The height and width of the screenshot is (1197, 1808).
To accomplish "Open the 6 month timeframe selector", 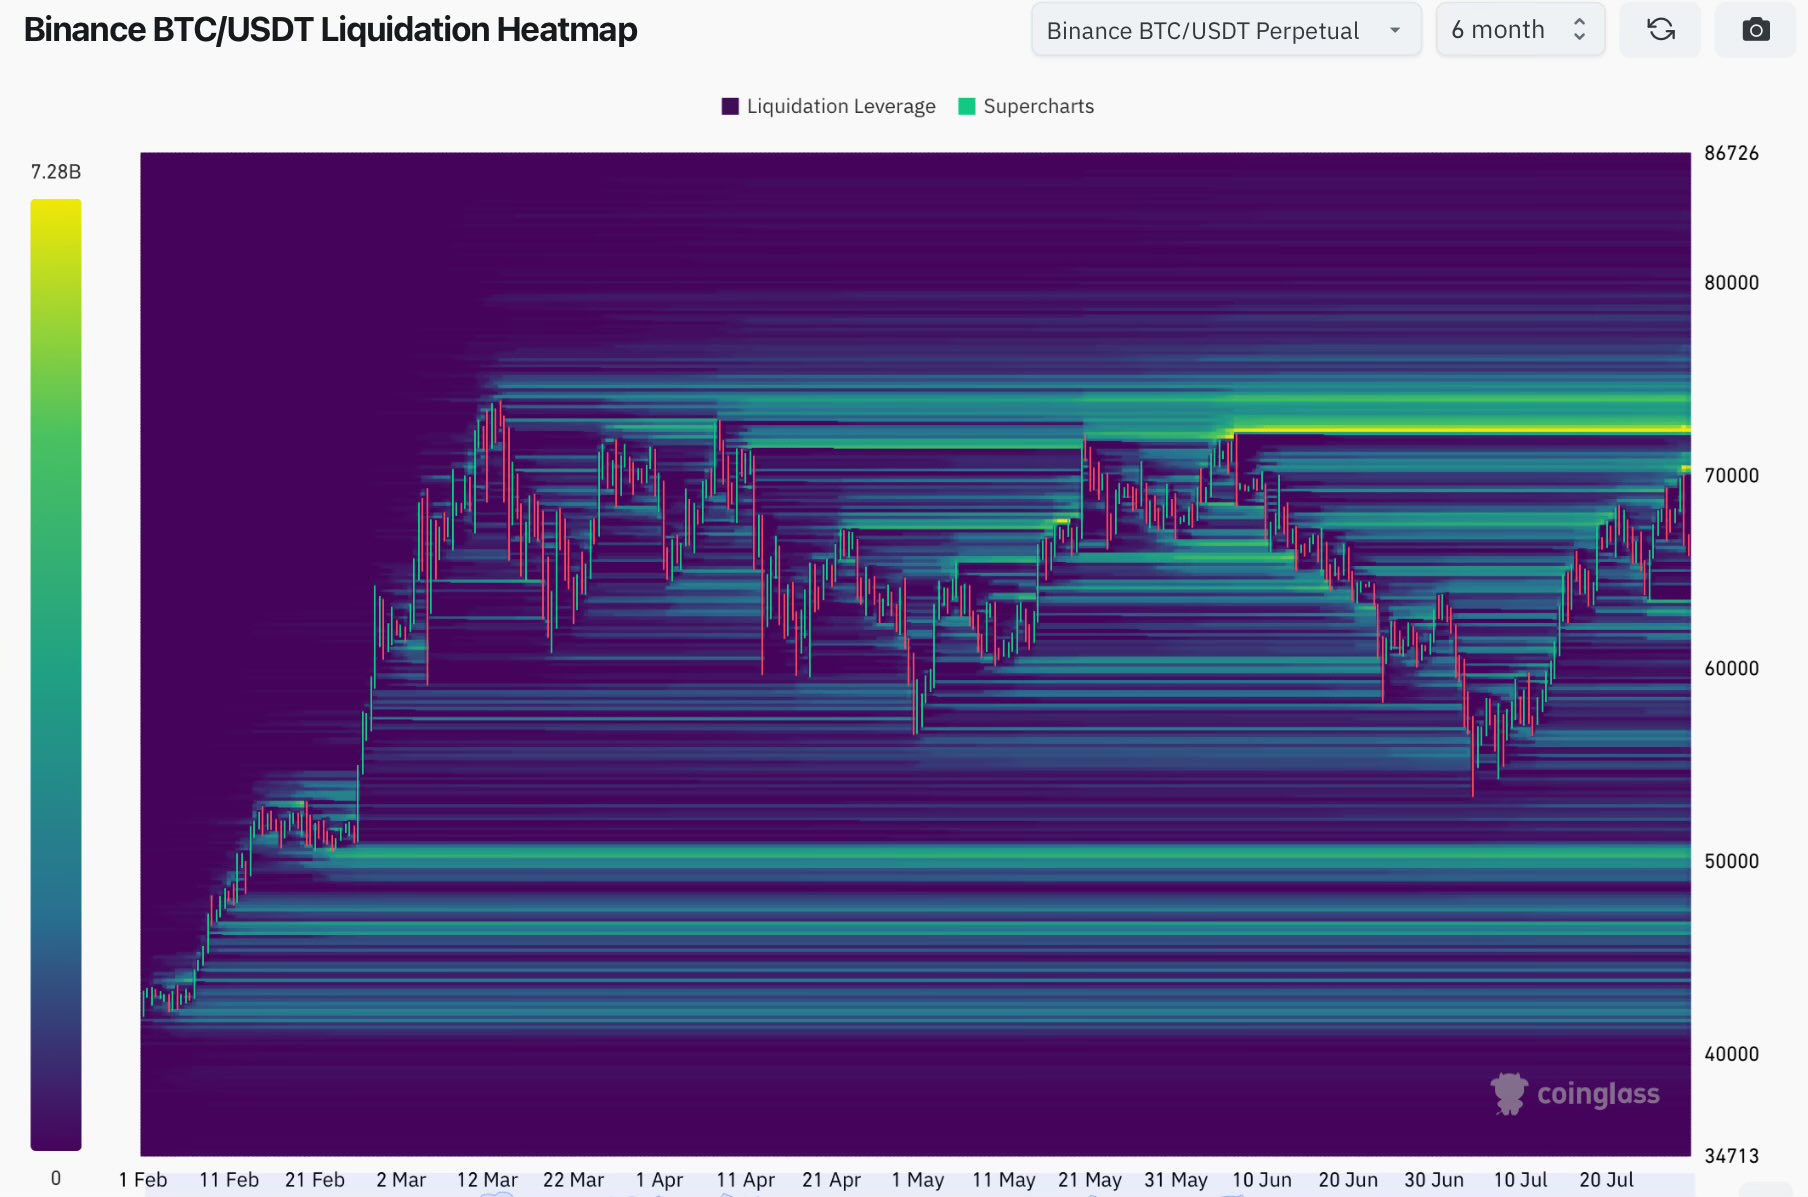I will tap(1520, 30).
